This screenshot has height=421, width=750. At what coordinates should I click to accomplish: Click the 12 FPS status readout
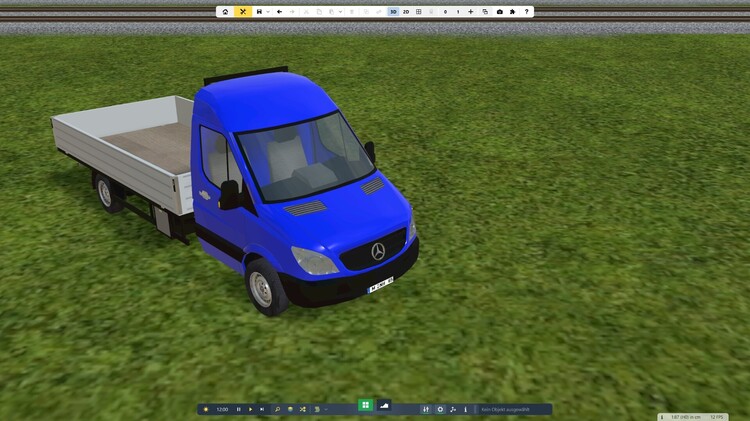point(717,417)
